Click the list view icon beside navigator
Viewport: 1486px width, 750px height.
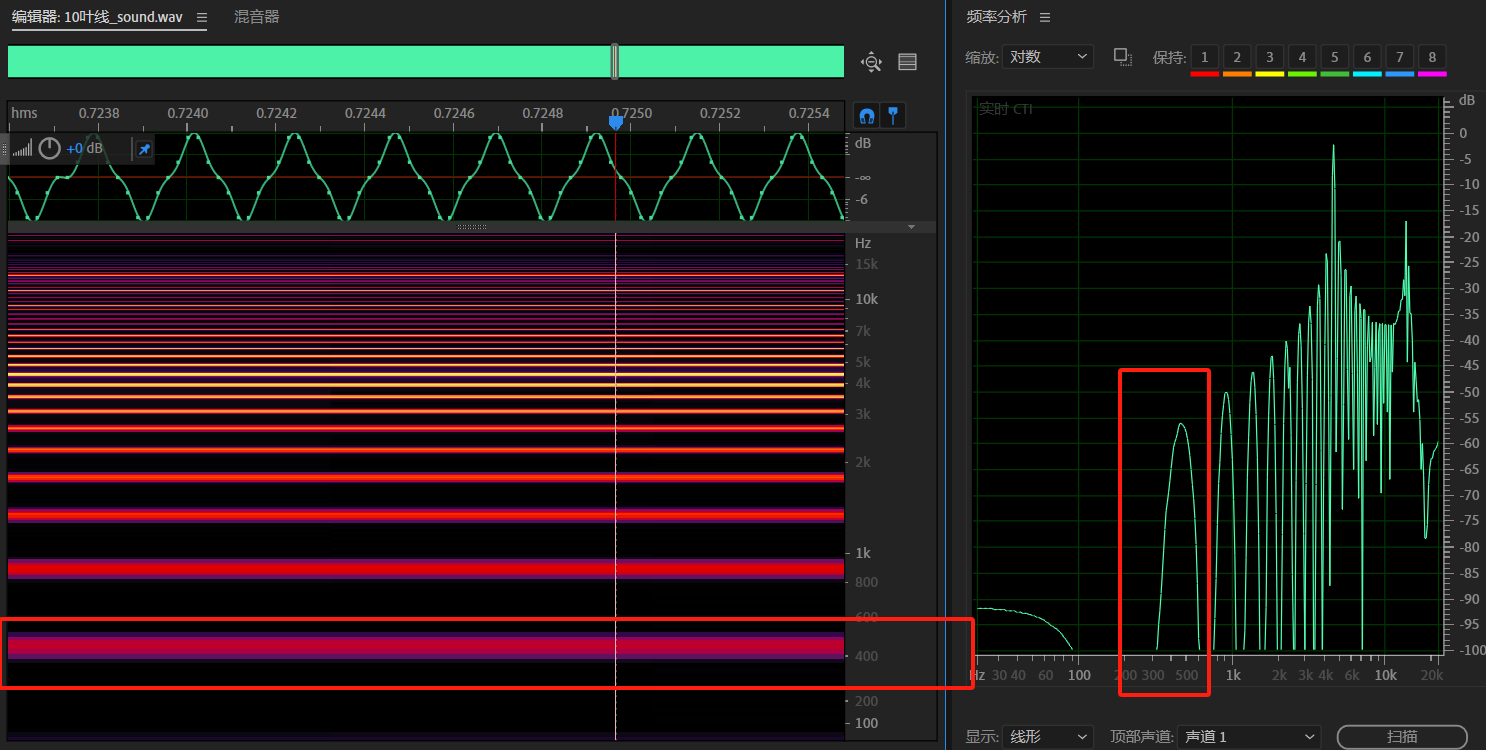coord(907,62)
